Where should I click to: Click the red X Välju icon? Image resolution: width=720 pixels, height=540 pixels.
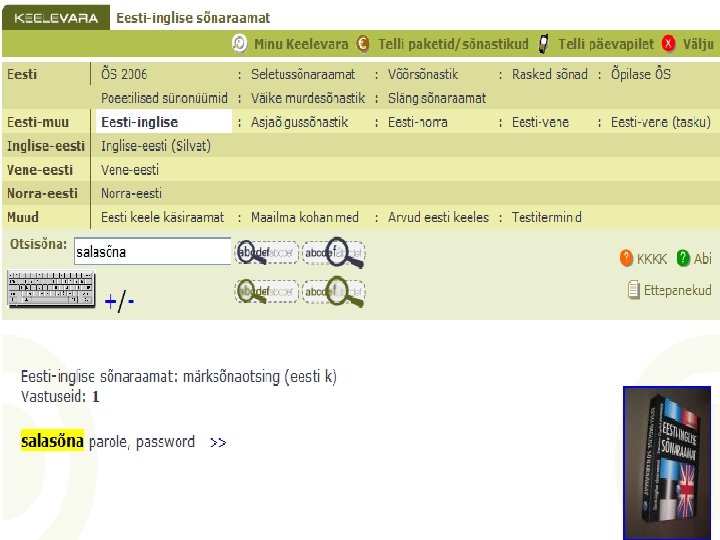(x=669, y=44)
